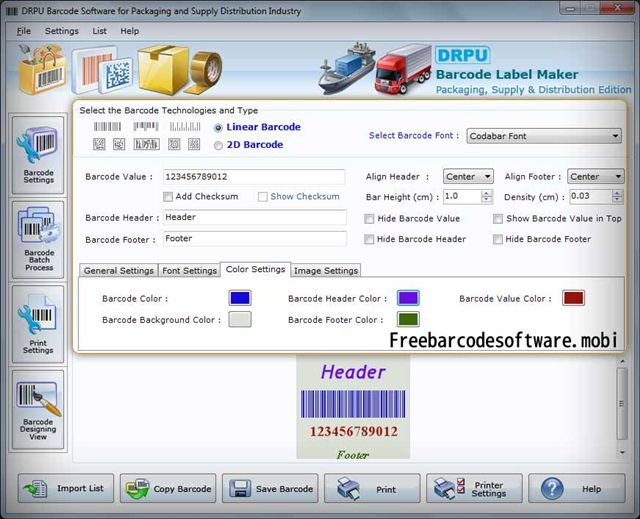Click the Copy Barcode button
This screenshot has height=519, width=640.
point(168,488)
